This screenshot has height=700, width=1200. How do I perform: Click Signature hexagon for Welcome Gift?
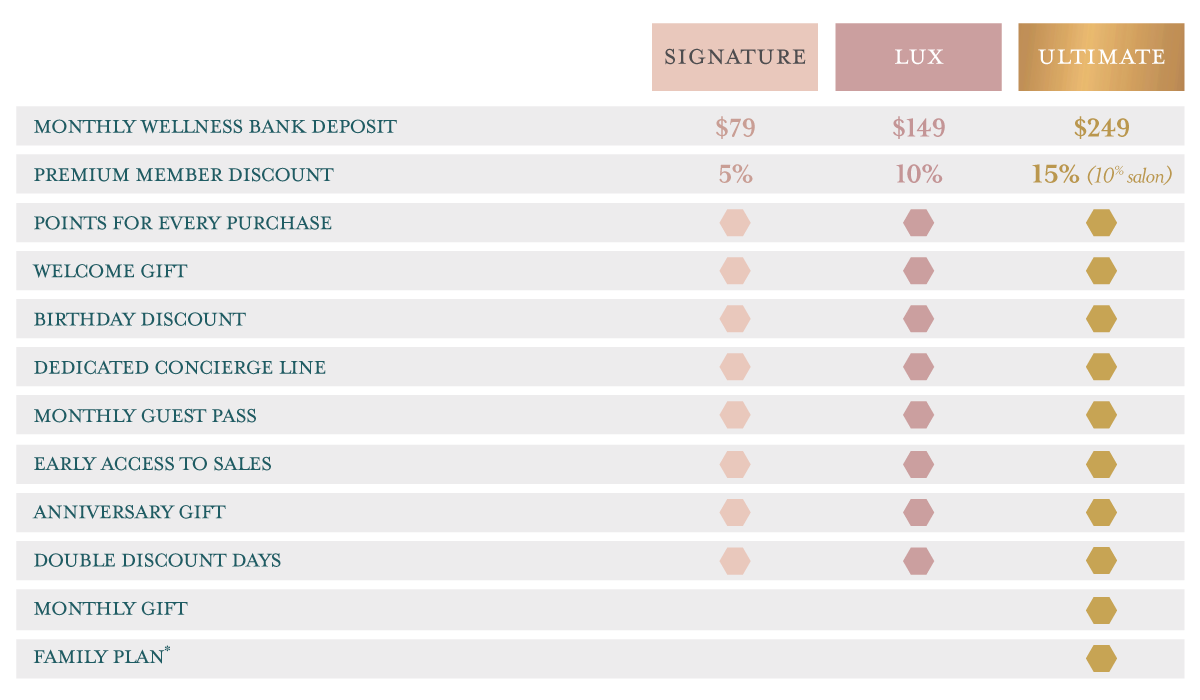point(735,271)
